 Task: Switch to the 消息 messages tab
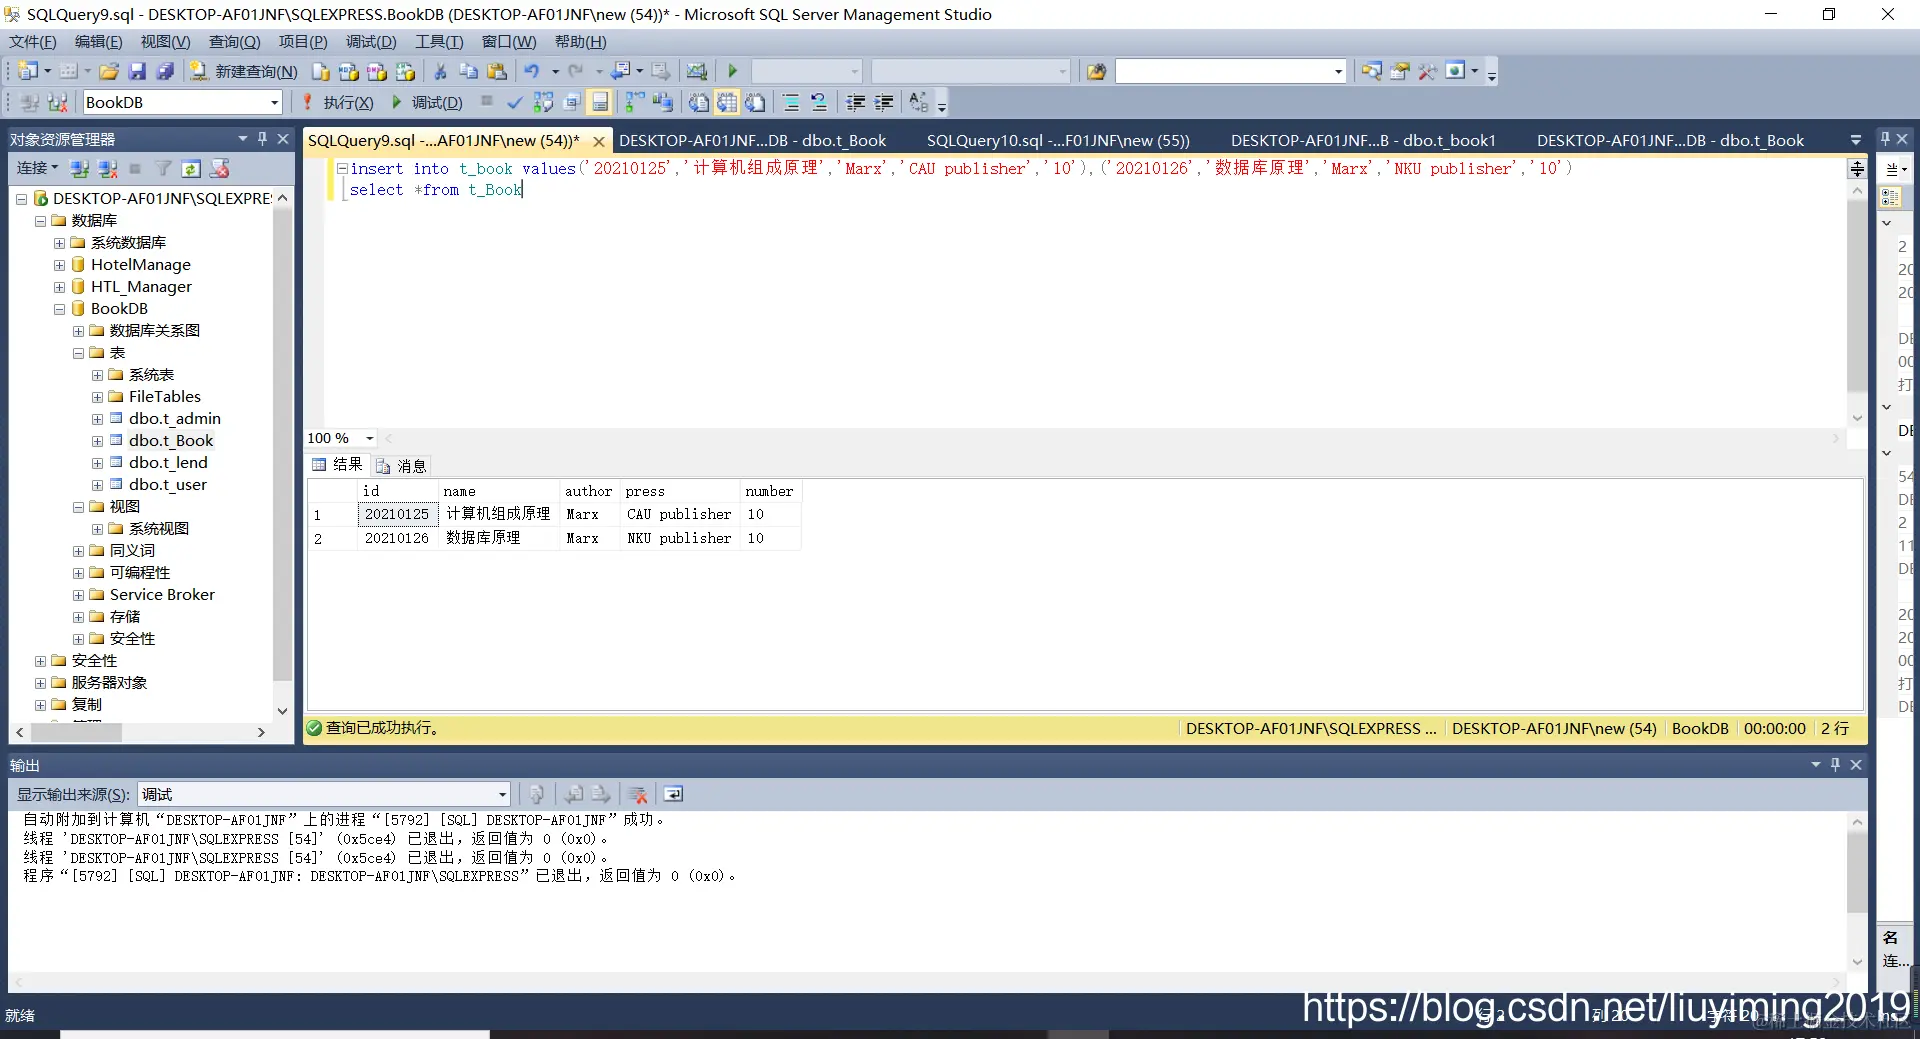(401, 466)
